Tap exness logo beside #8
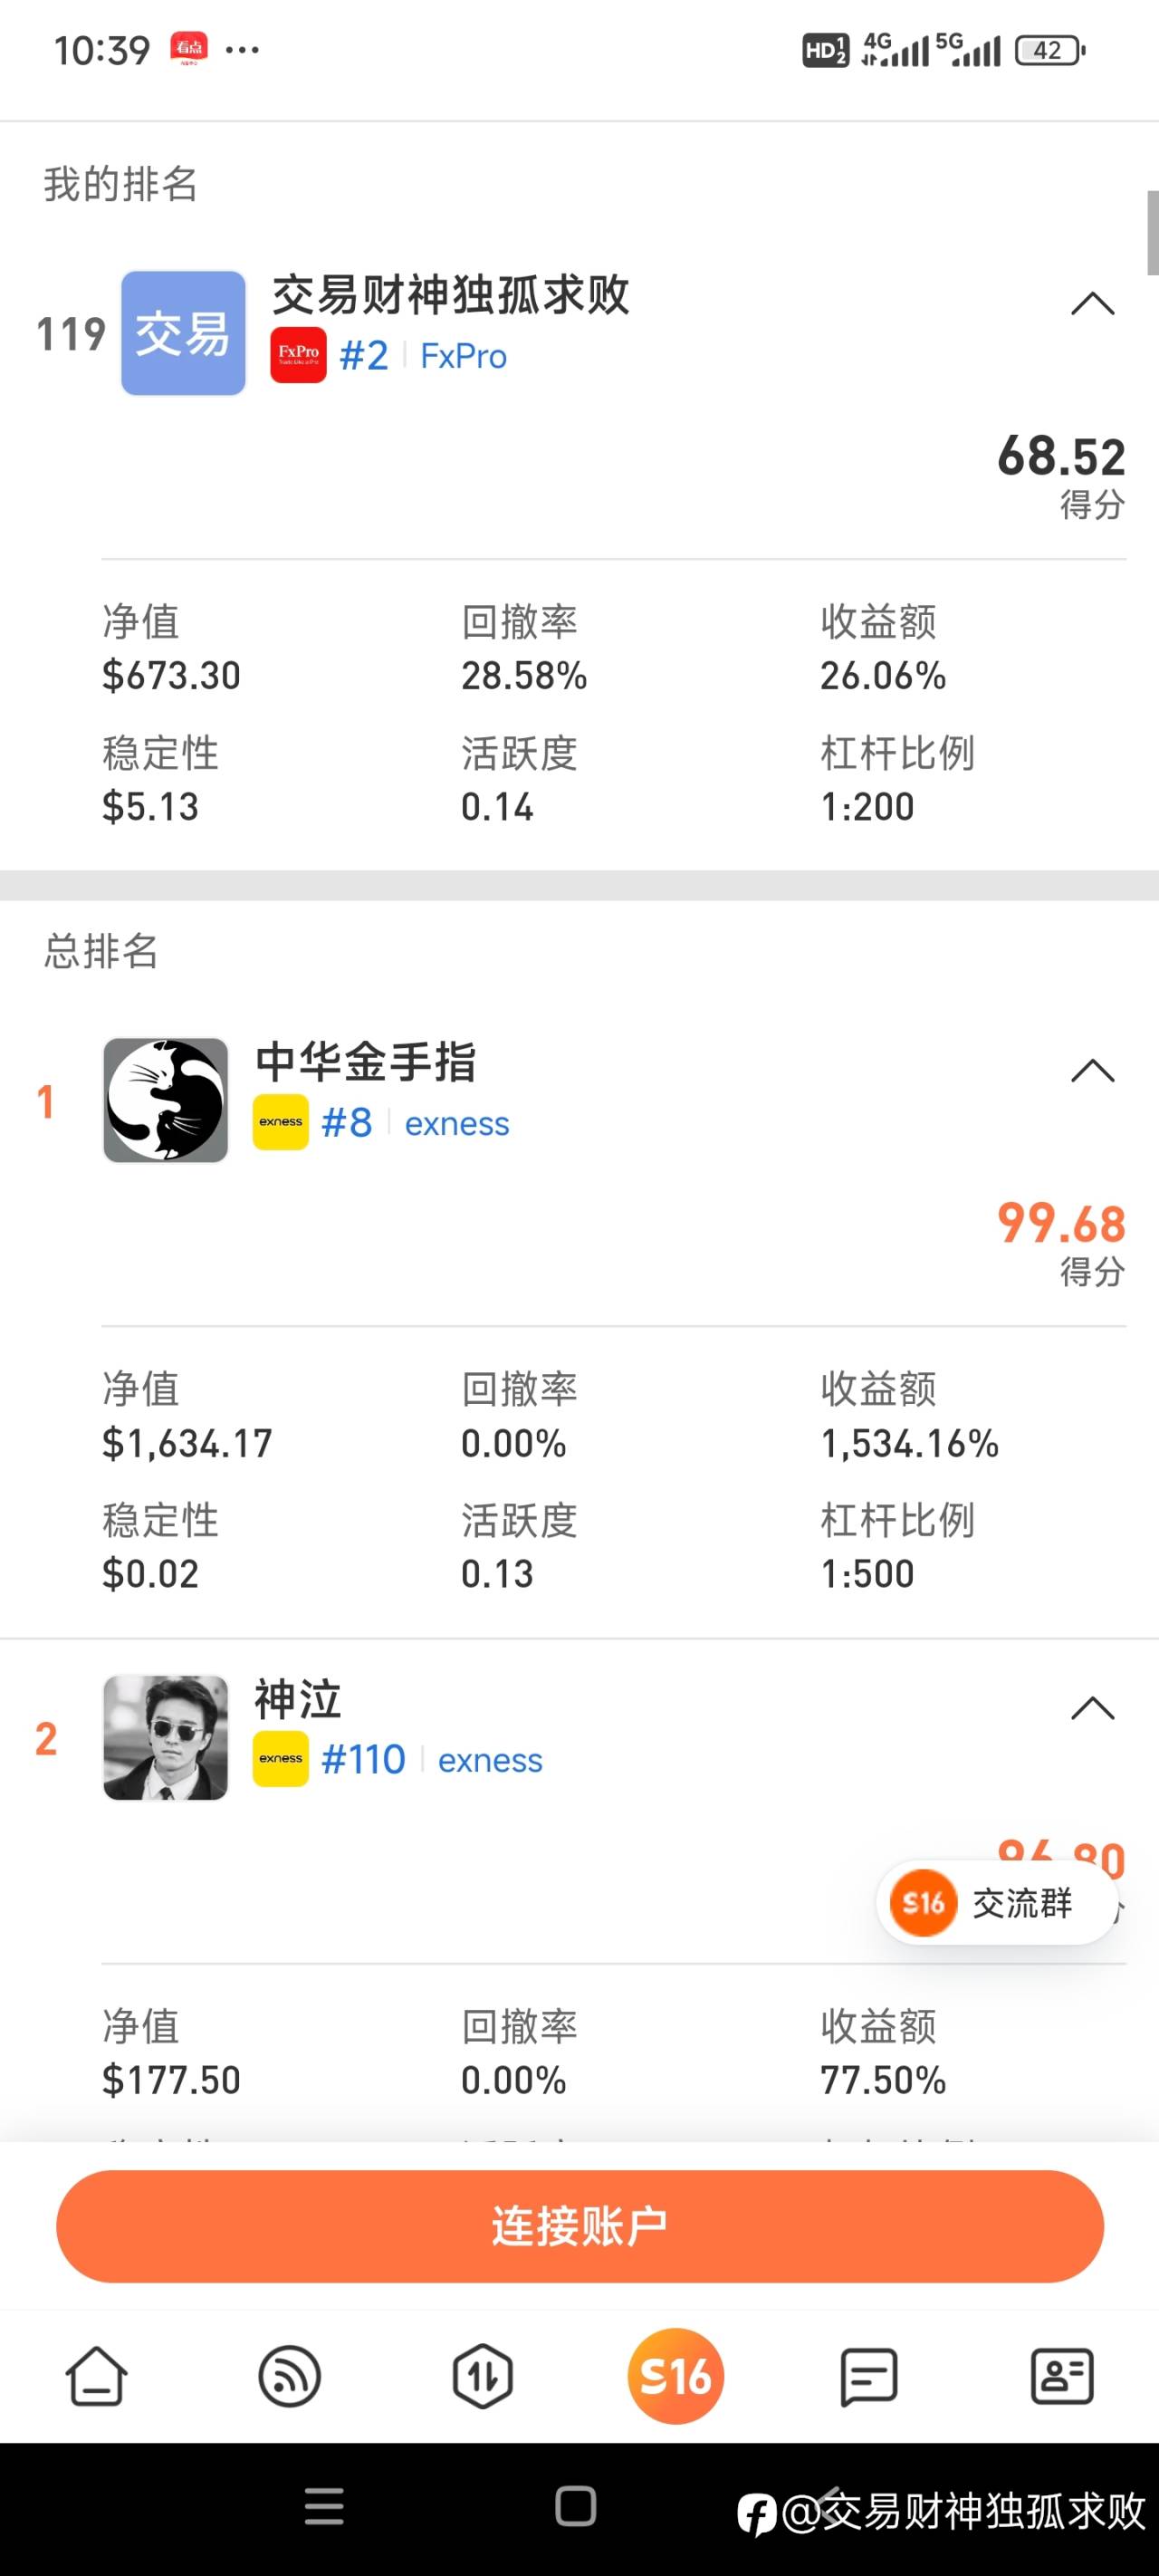This screenshot has width=1159, height=2576. click(x=280, y=1122)
